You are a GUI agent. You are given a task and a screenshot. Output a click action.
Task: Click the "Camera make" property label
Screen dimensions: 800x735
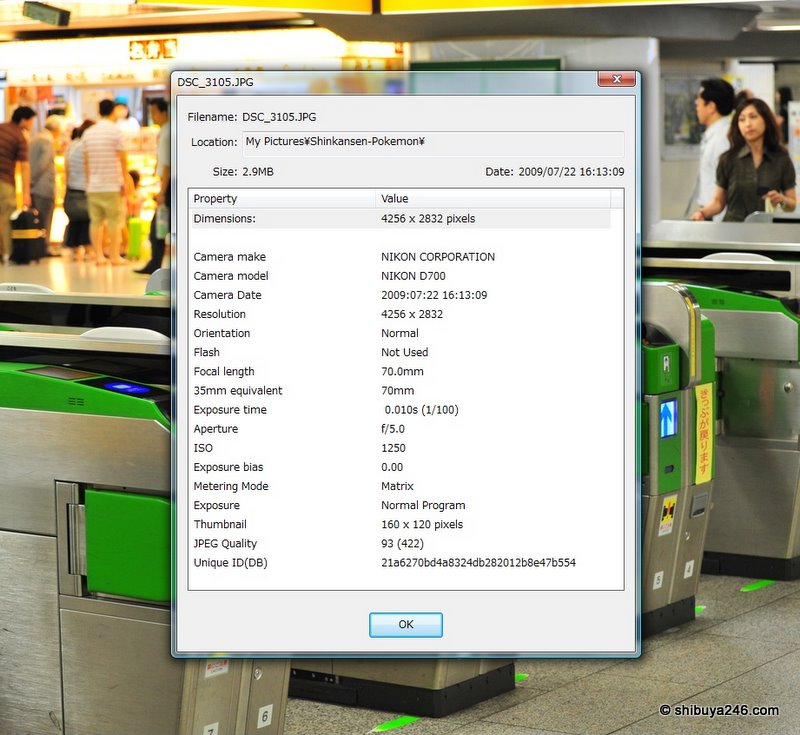[x=230, y=257]
